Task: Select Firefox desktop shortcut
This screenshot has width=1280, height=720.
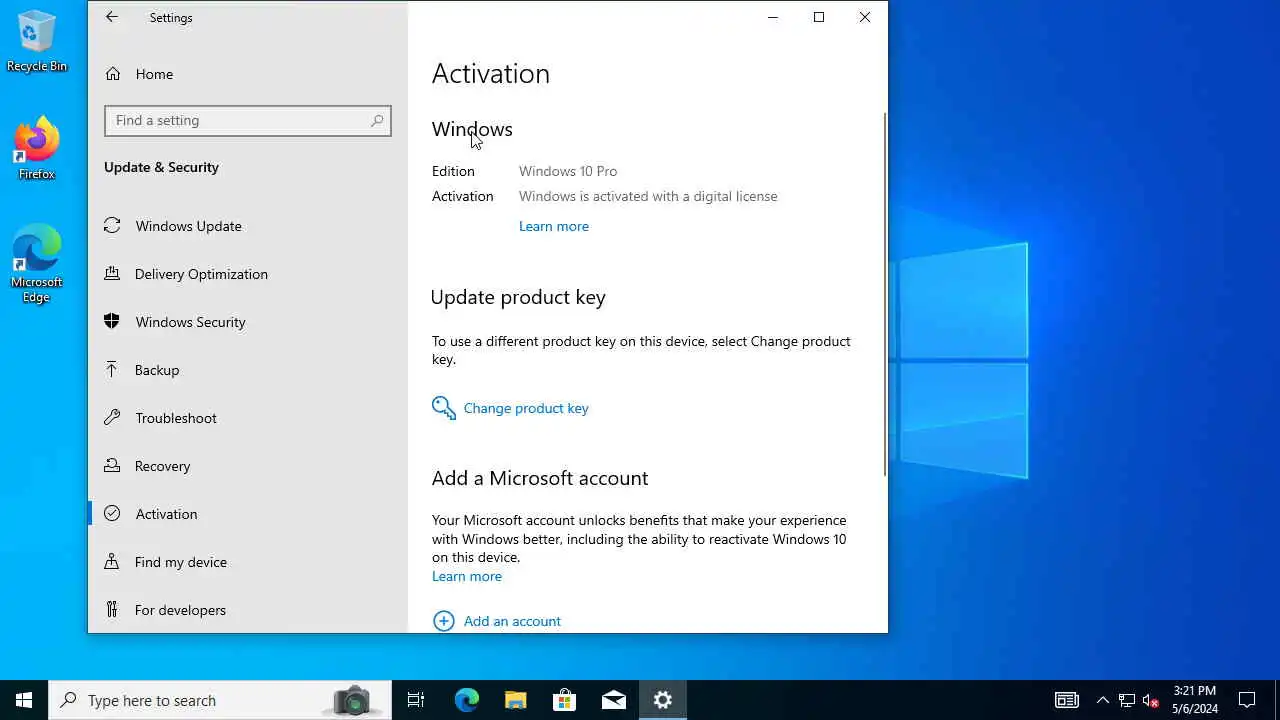Action: coord(37,149)
